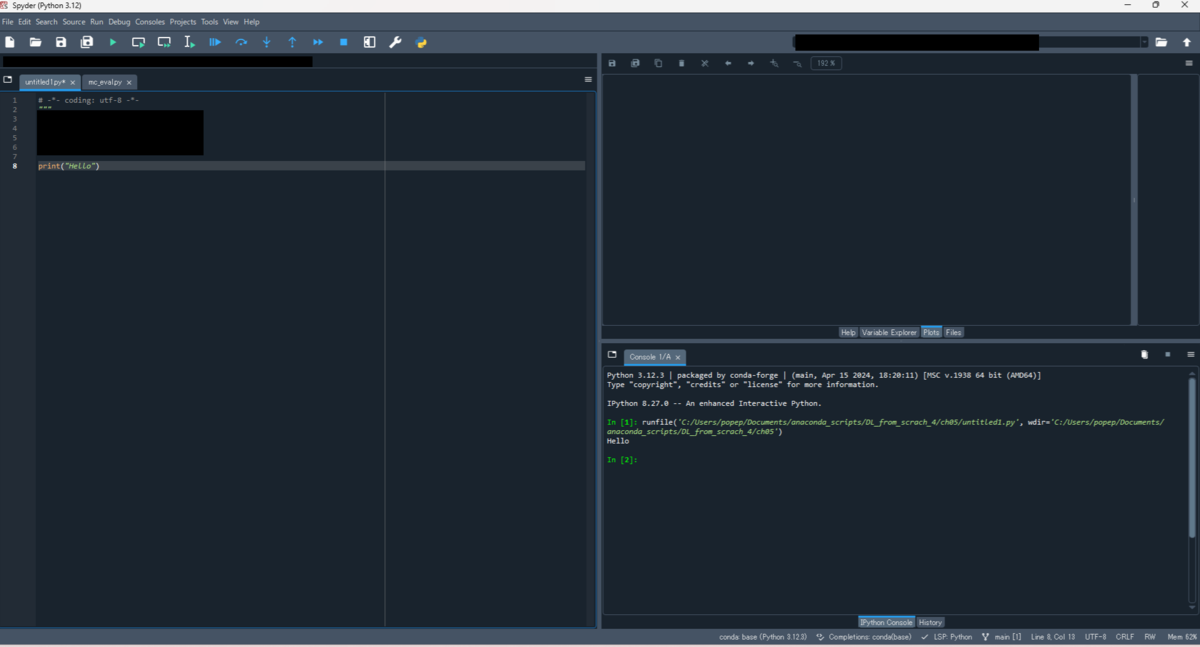Screen dimensions: 1200x647
Task: Browse for a working directory
Action: 1161,42
